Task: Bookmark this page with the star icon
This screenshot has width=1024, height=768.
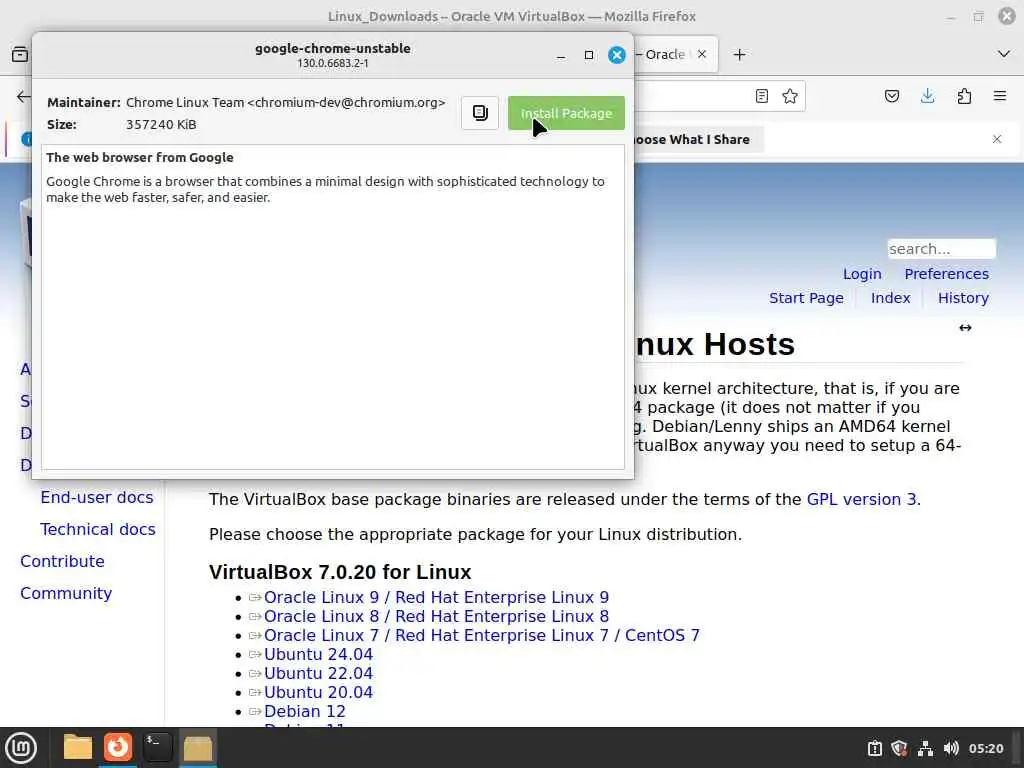Action: coord(790,96)
